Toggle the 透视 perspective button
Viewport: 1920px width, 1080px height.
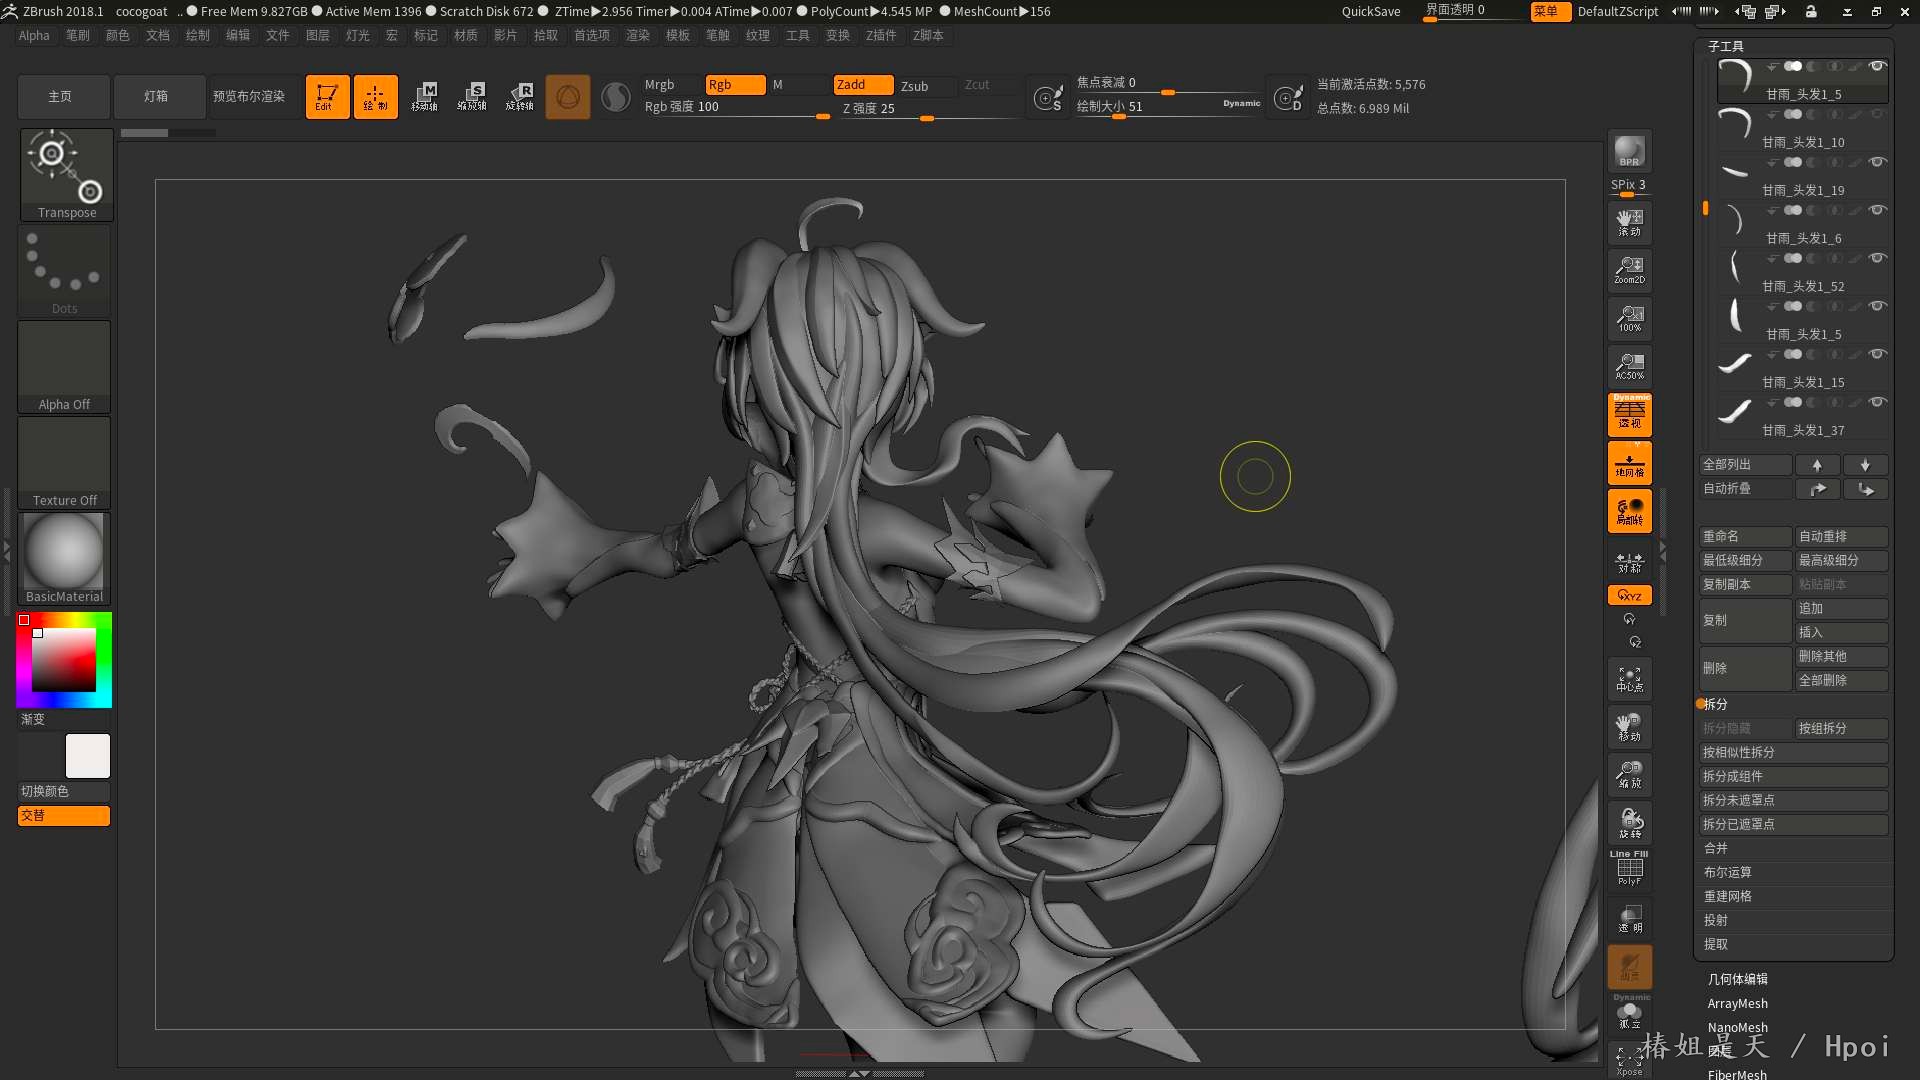[x=1629, y=414]
